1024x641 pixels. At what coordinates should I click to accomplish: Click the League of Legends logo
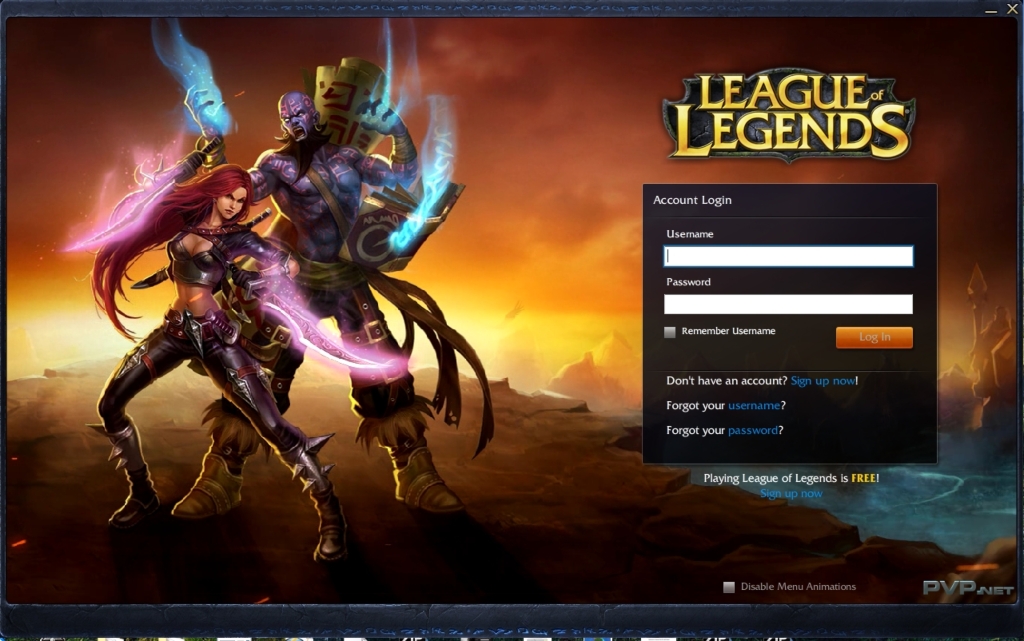pyautogui.click(x=789, y=116)
